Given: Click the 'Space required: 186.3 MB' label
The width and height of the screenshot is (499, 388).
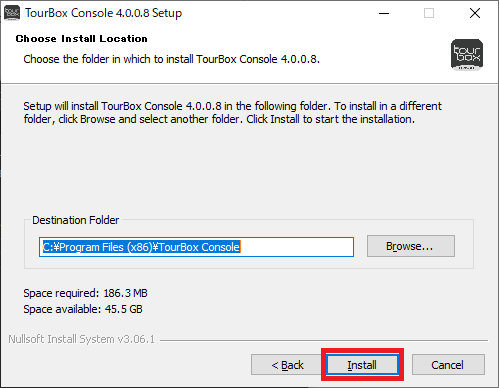Looking at the screenshot, I should point(85,293).
